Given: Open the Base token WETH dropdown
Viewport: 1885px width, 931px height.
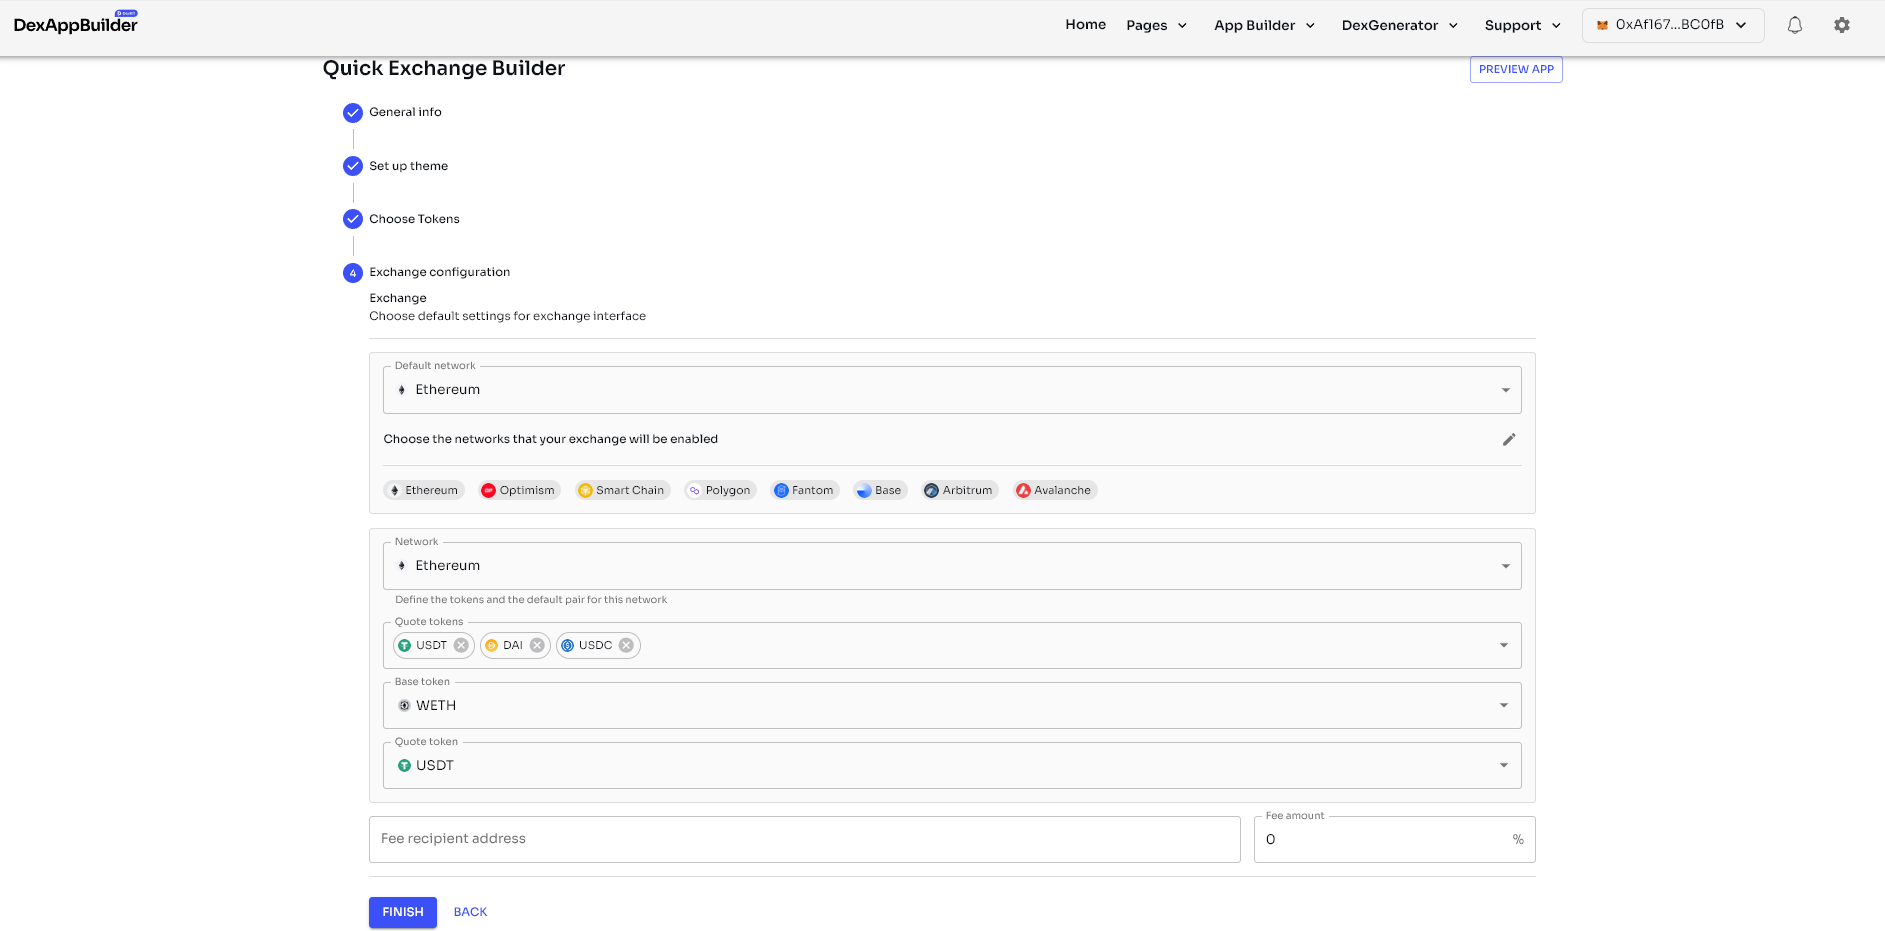Looking at the screenshot, I should (951, 705).
